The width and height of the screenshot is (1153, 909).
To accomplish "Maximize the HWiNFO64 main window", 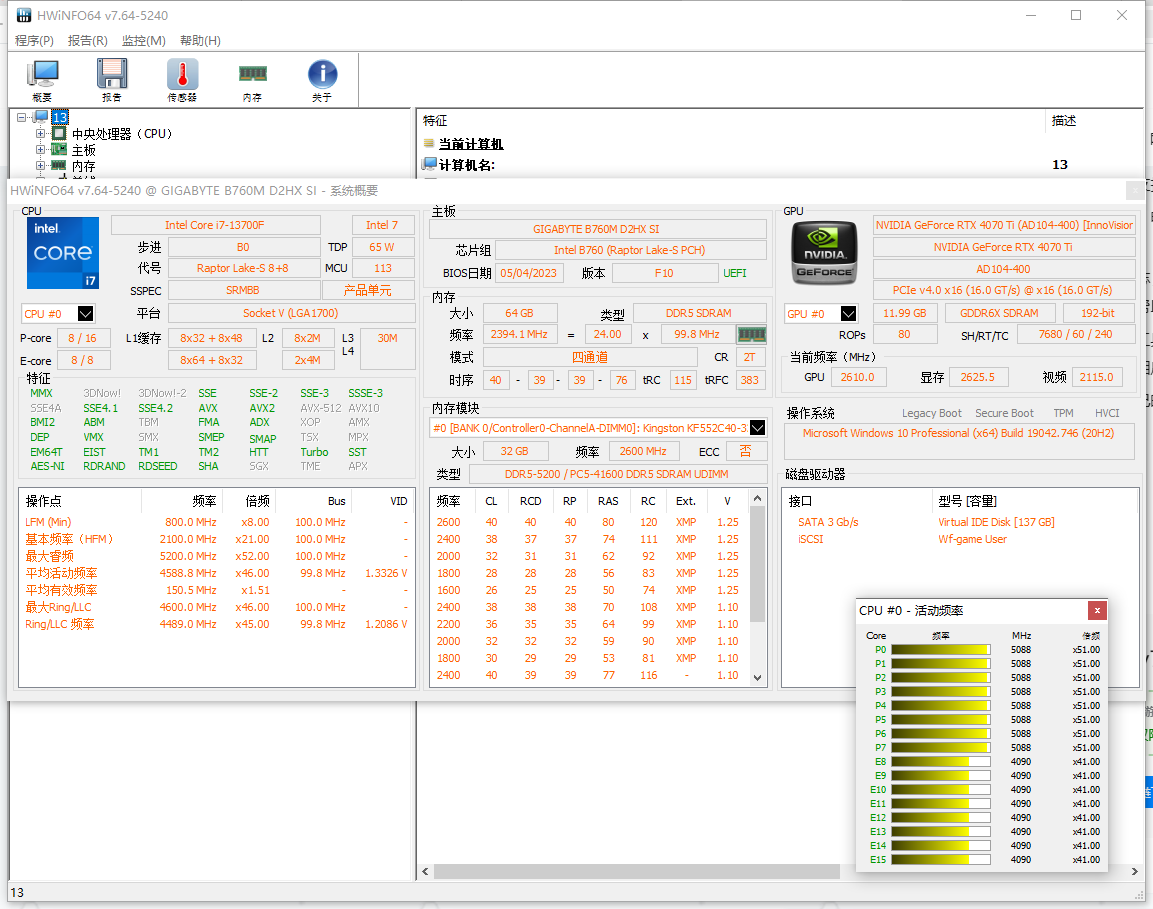I will tap(1076, 15).
